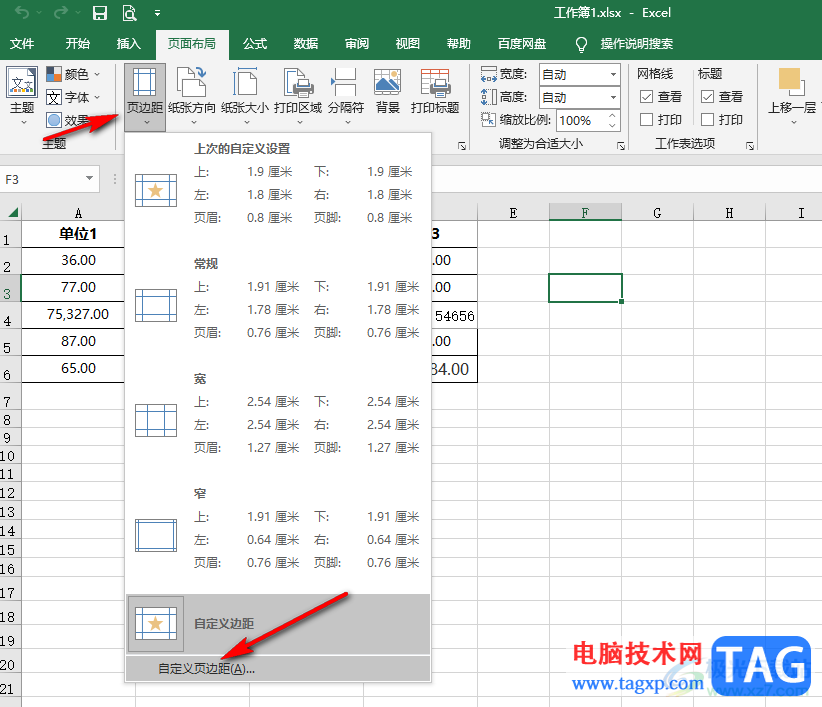Click the 背景 background button
The height and width of the screenshot is (707, 822).
click(x=388, y=92)
